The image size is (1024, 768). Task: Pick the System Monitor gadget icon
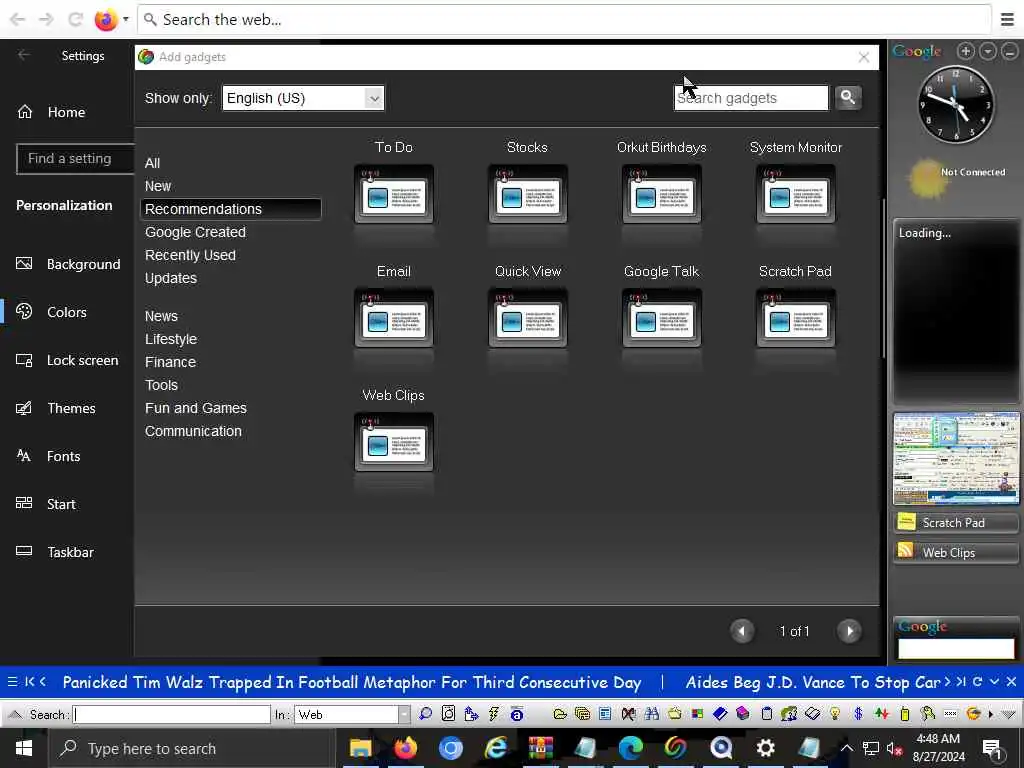795,194
